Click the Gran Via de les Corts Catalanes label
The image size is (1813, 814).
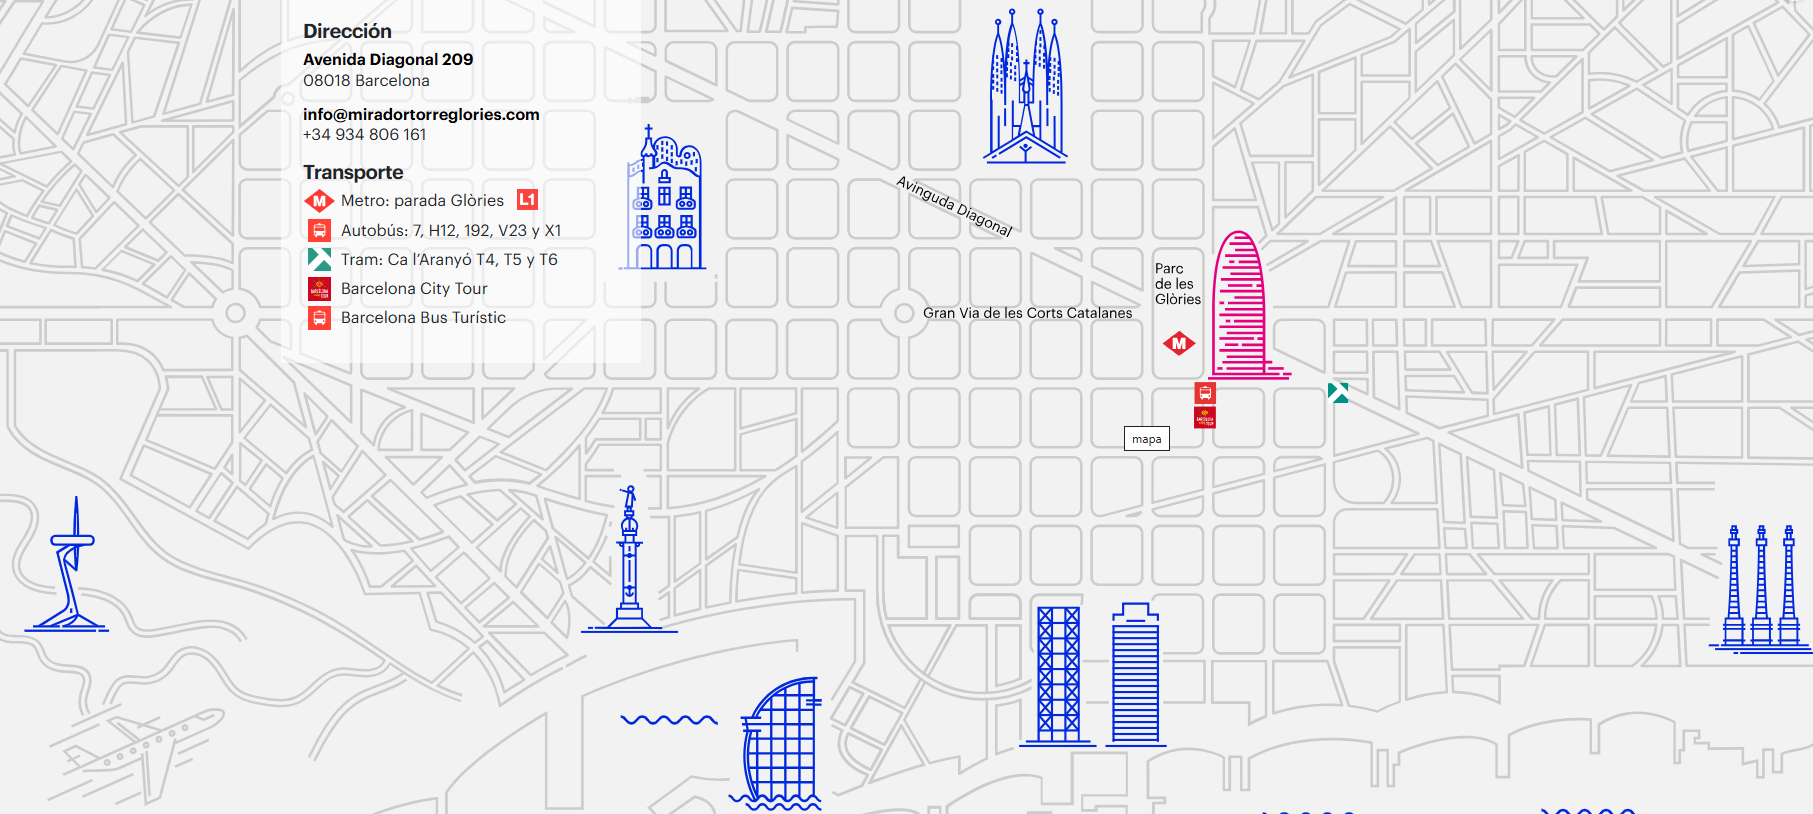(x=1027, y=313)
